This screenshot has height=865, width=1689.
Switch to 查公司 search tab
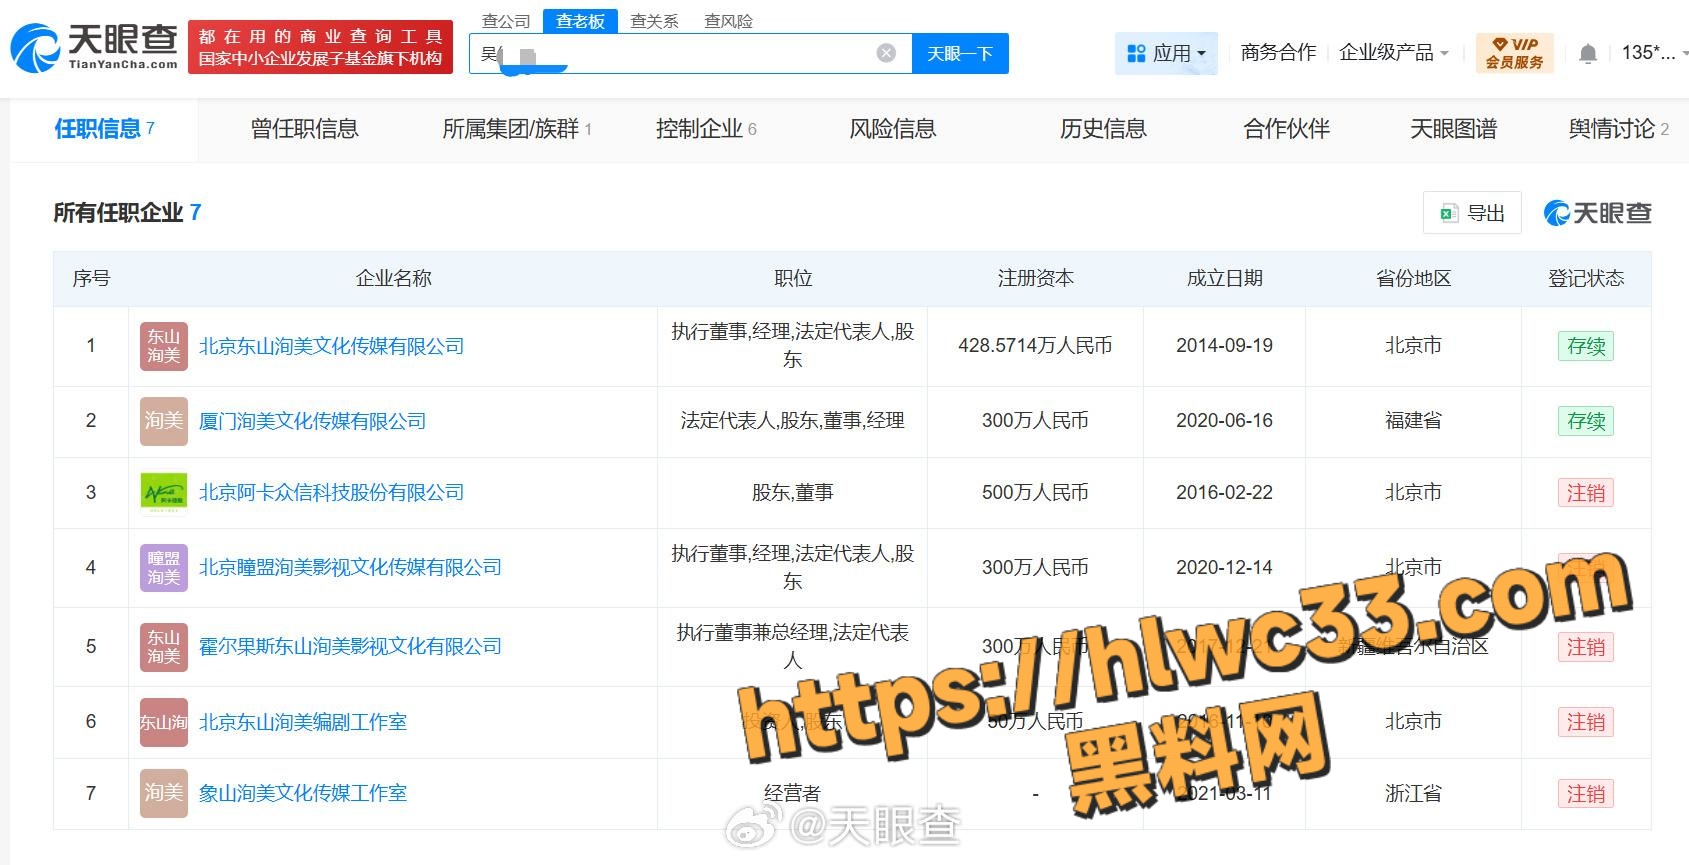pos(506,21)
